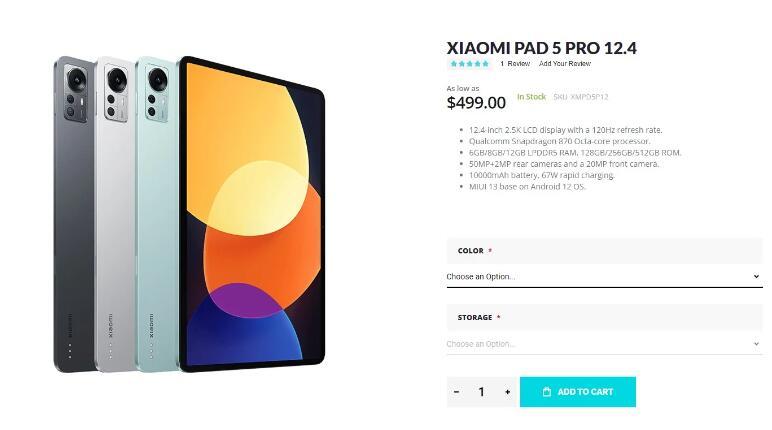Click the dark gray tablet back image
Image resolution: width=772 pixels, height=430 pixels.
coord(74,214)
